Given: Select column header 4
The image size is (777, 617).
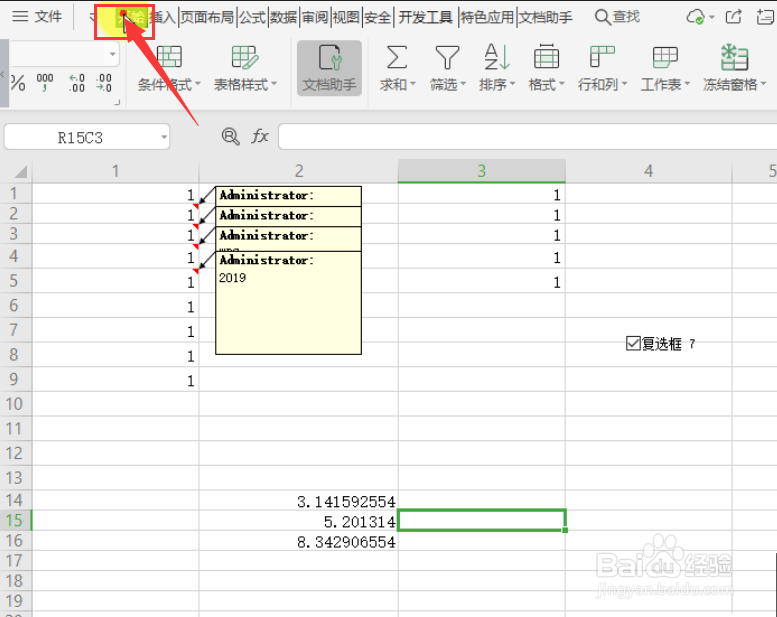Looking at the screenshot, I should [649, 171].
